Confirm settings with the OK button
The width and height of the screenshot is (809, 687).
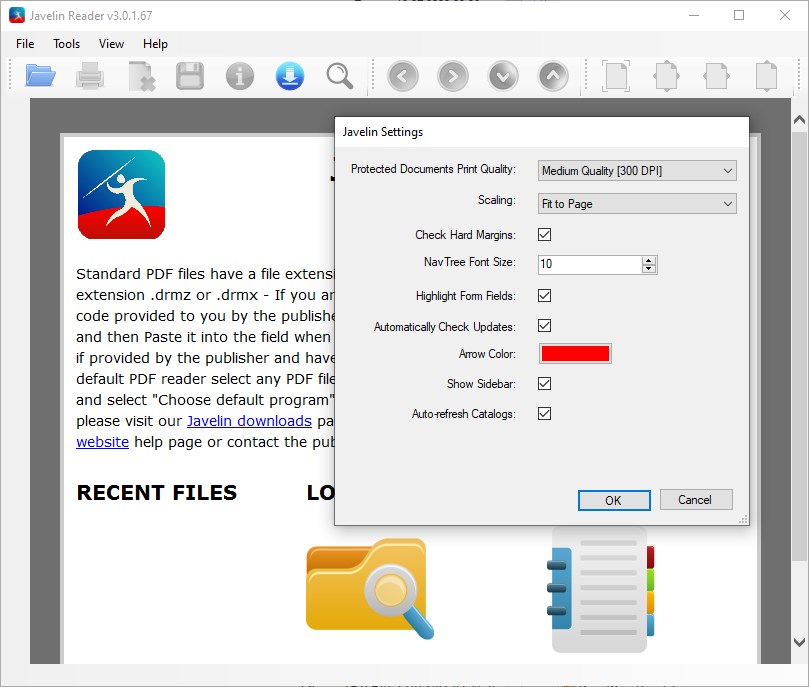coord(613,500)
